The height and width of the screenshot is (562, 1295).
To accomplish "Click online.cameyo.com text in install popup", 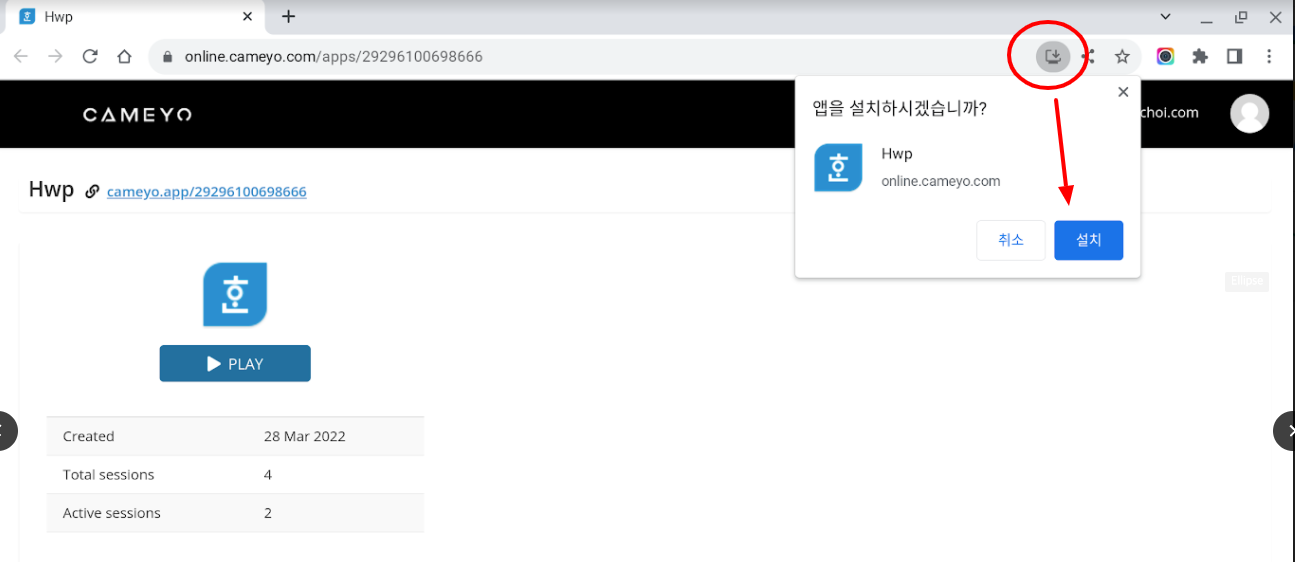I will coord(941,181).
